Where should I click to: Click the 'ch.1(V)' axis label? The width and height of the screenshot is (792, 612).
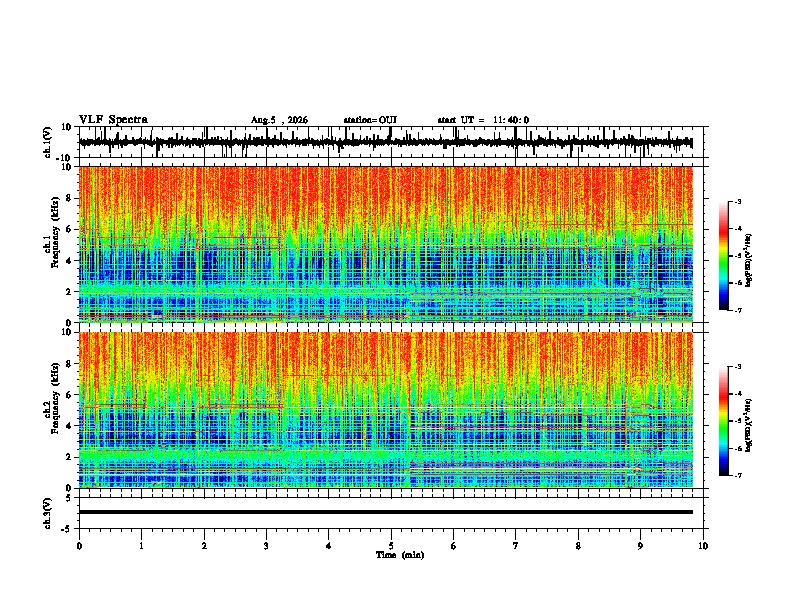[47, 142]
